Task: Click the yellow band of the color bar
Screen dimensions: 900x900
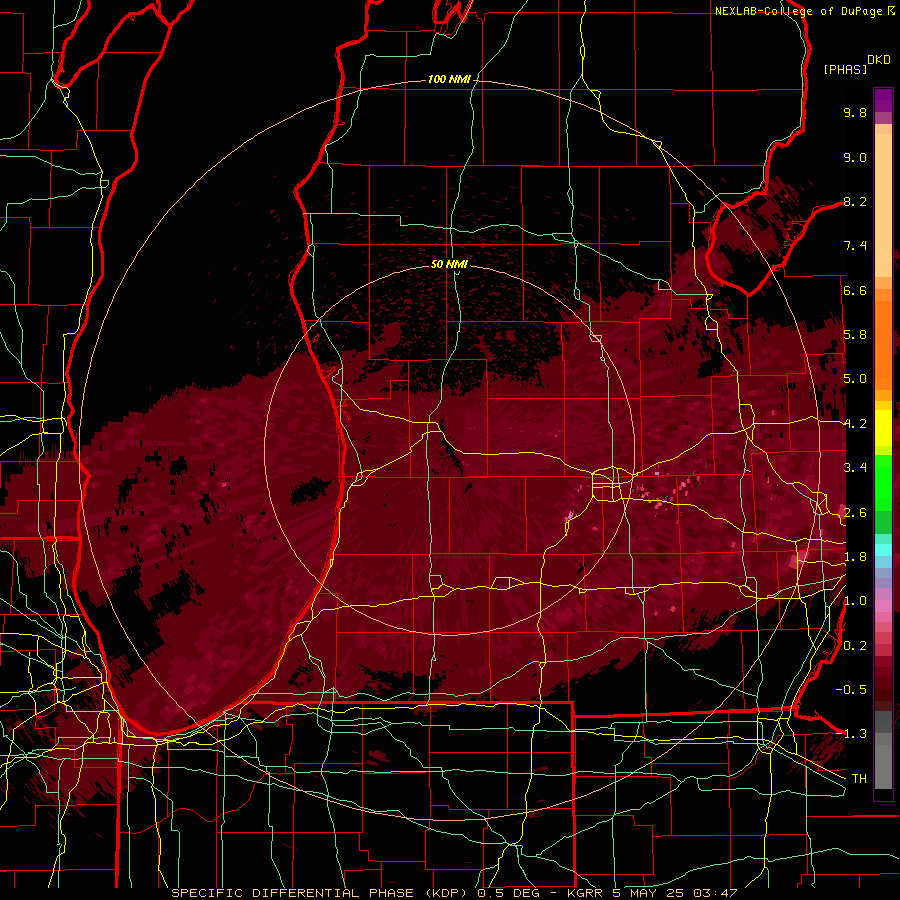Action: (x=883, y=428)
